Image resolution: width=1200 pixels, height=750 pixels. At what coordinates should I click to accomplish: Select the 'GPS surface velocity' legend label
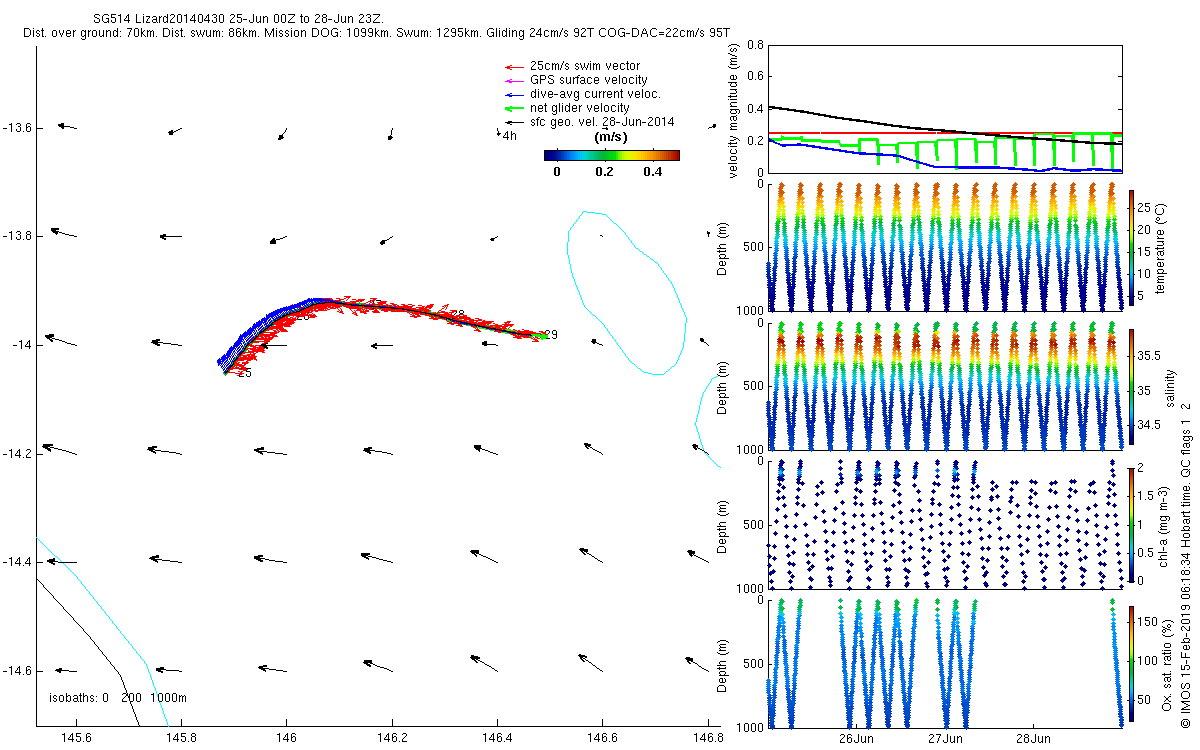coord(588,80)
